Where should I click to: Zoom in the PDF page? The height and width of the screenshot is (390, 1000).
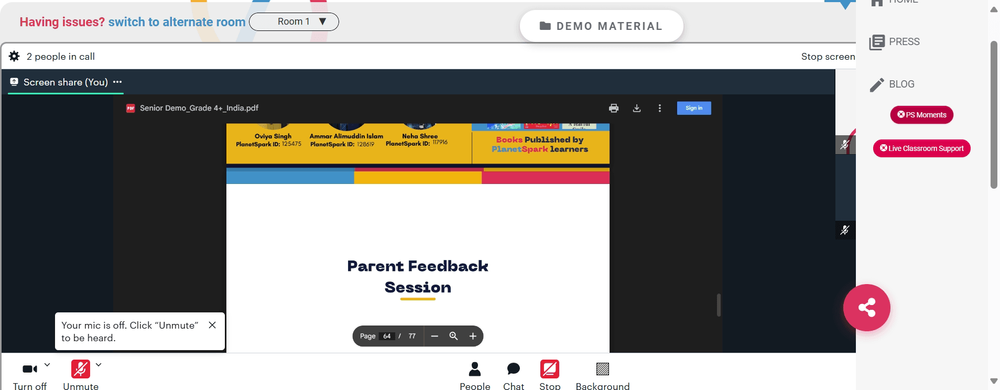pyautogui.click(x=473, y=336)
